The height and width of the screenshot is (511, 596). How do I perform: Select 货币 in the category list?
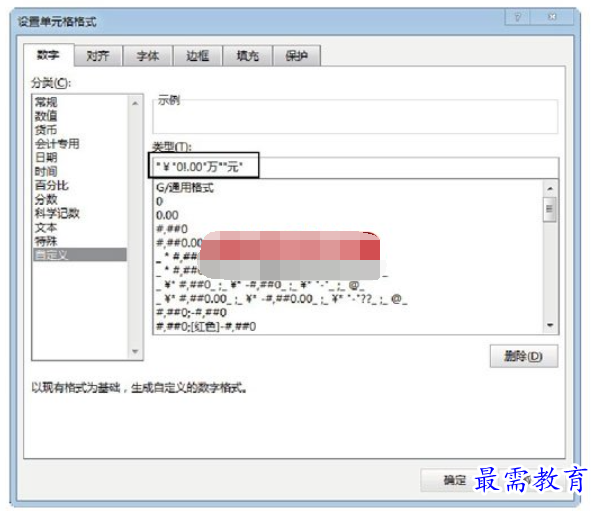tap(46, 130)
